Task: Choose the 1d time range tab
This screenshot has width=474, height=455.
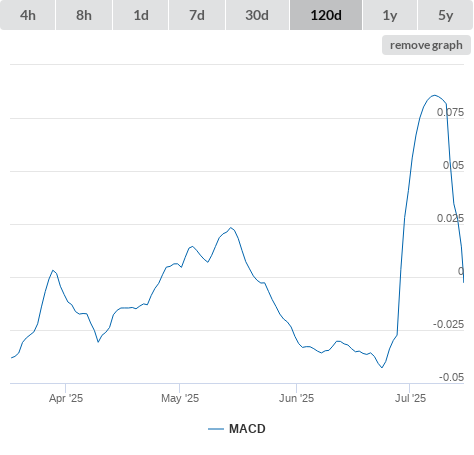Action: 141,15
